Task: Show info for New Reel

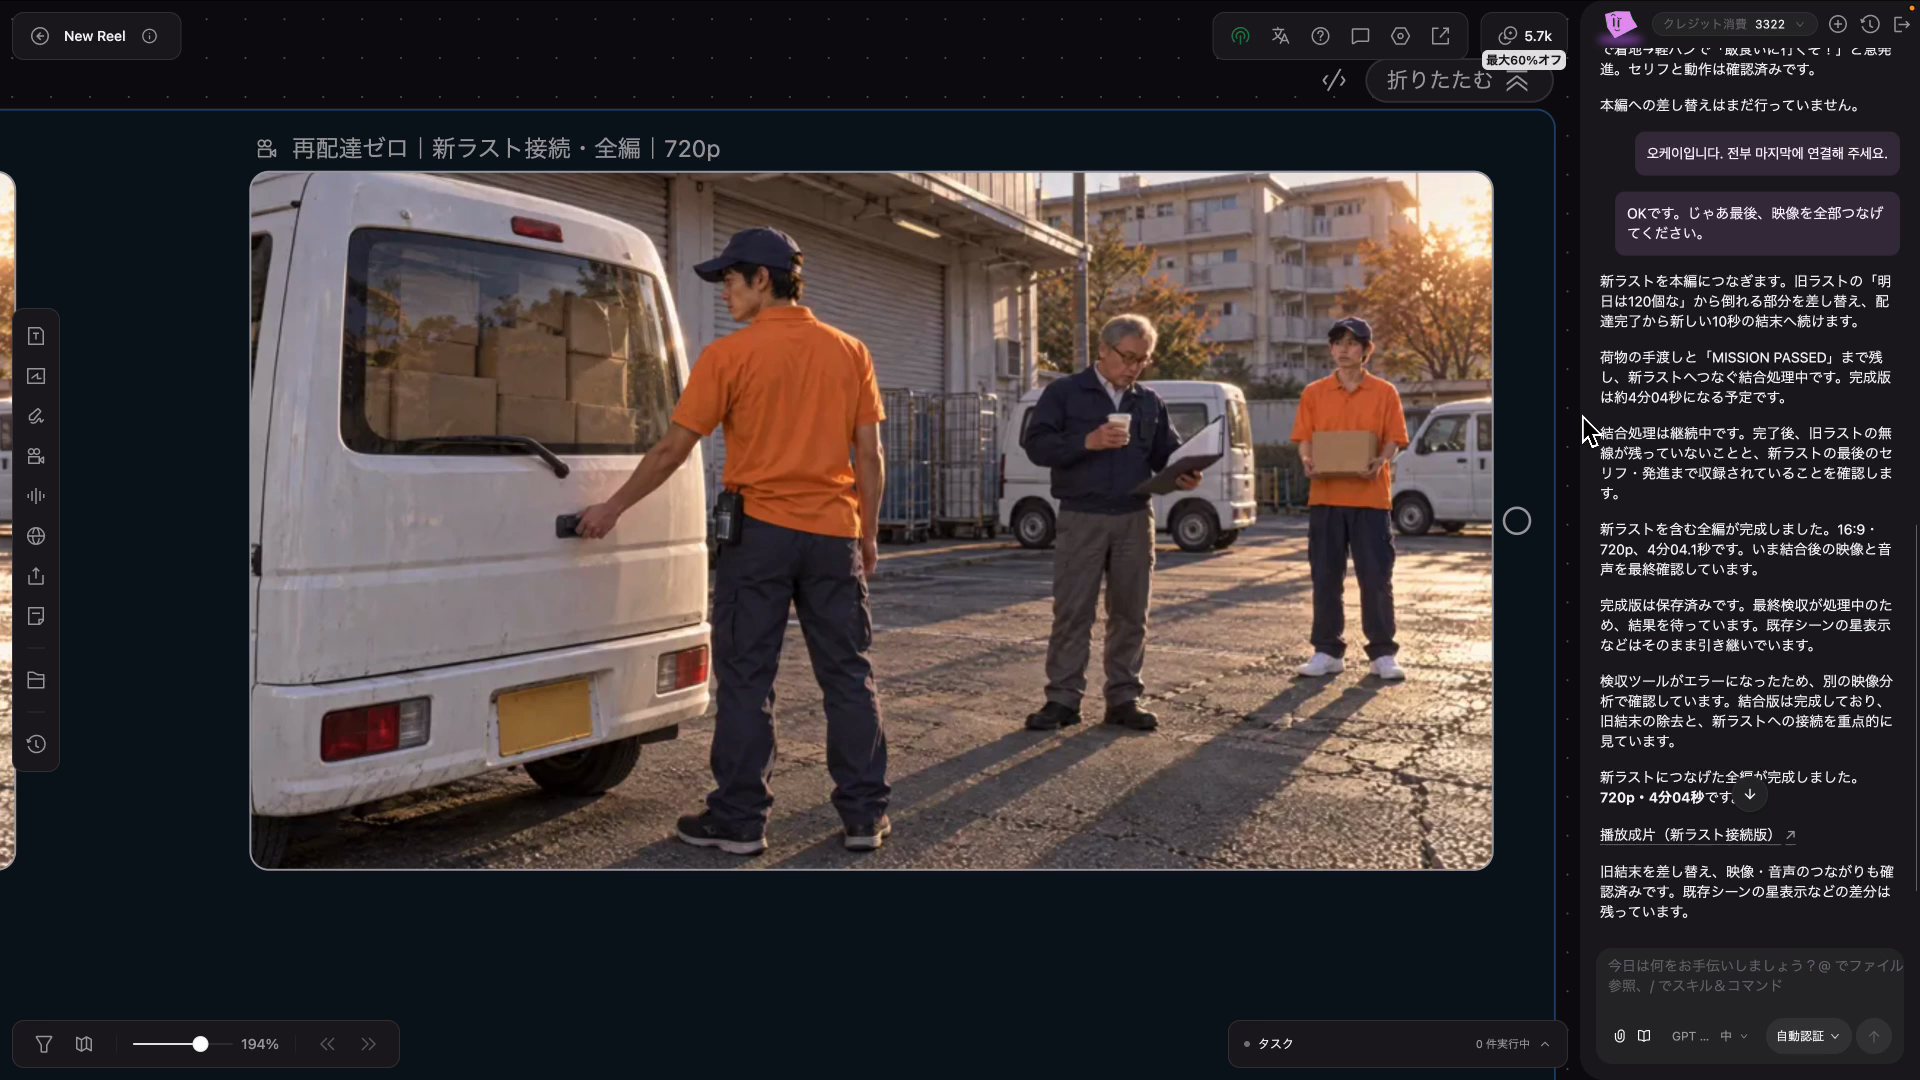Action: coord(149,36)
